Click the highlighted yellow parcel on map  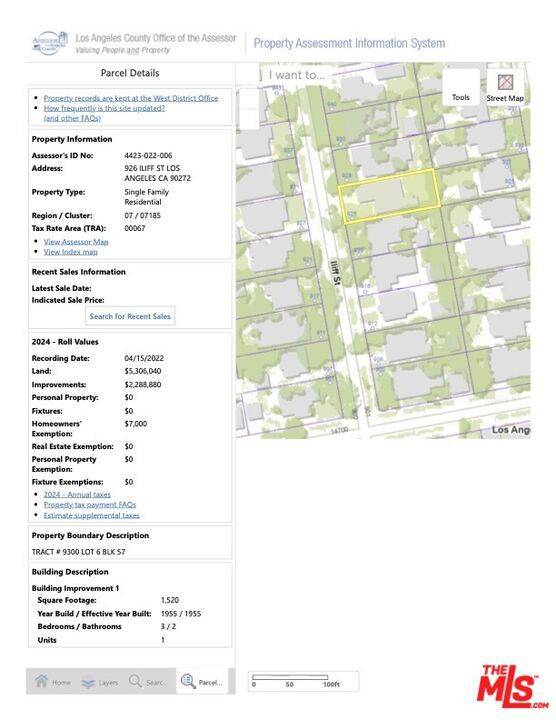[390, 197]
